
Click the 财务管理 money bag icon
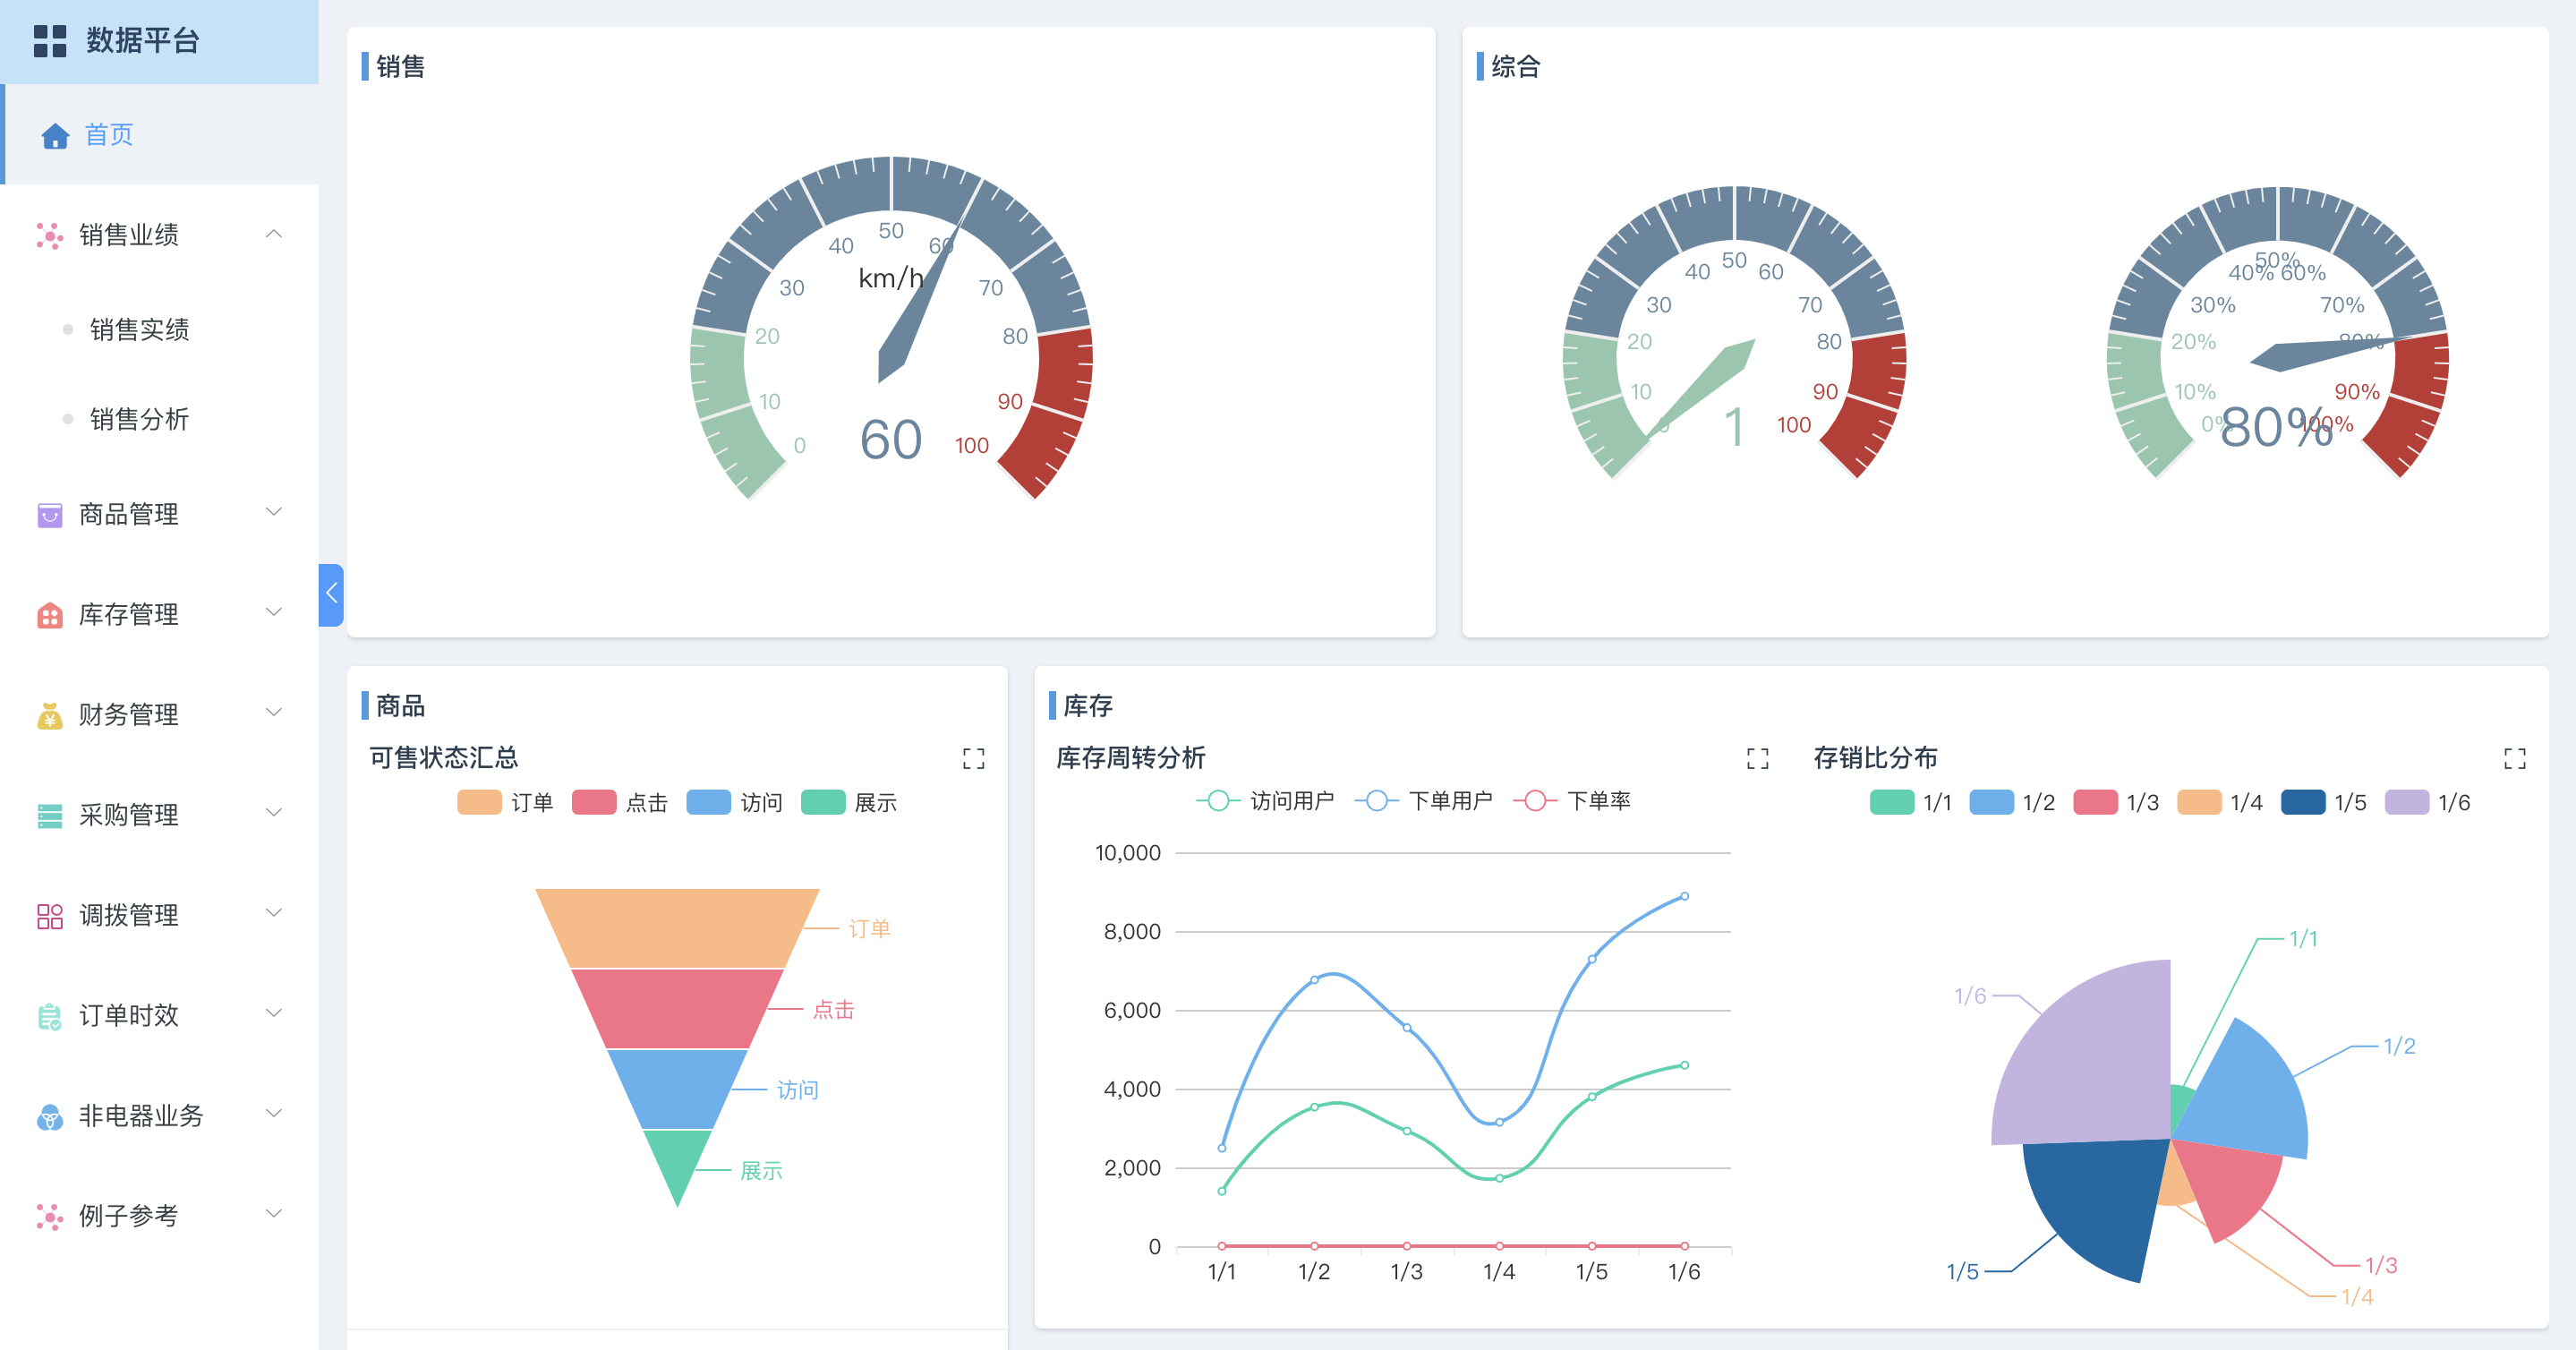coord(49,715)
